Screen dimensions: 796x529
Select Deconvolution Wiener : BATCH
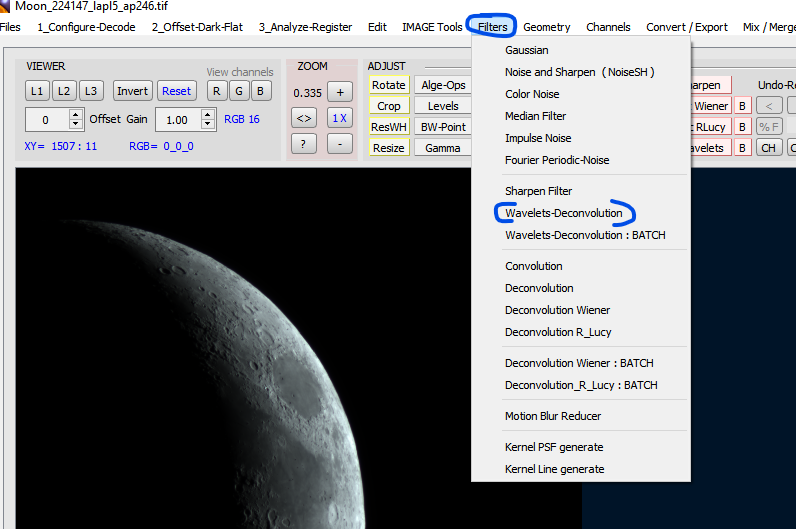point(581,363)
